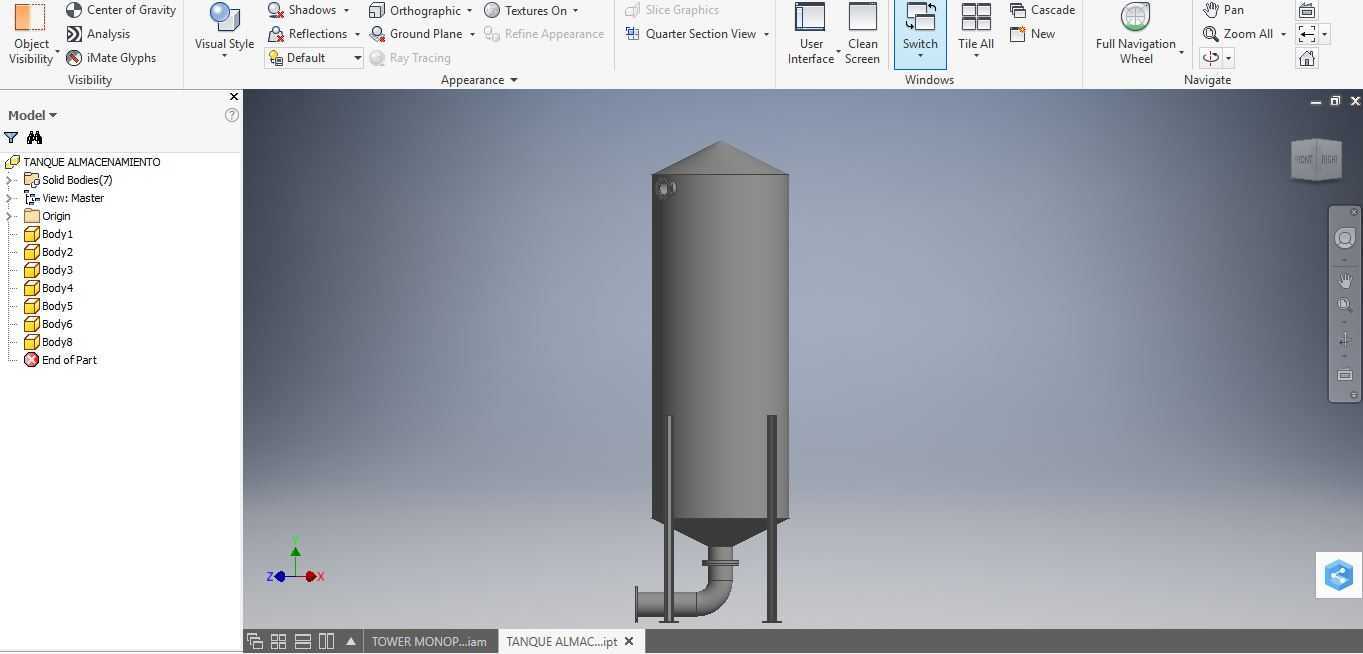Open User Interface options
1363x654 pixels.
point(811,35)
